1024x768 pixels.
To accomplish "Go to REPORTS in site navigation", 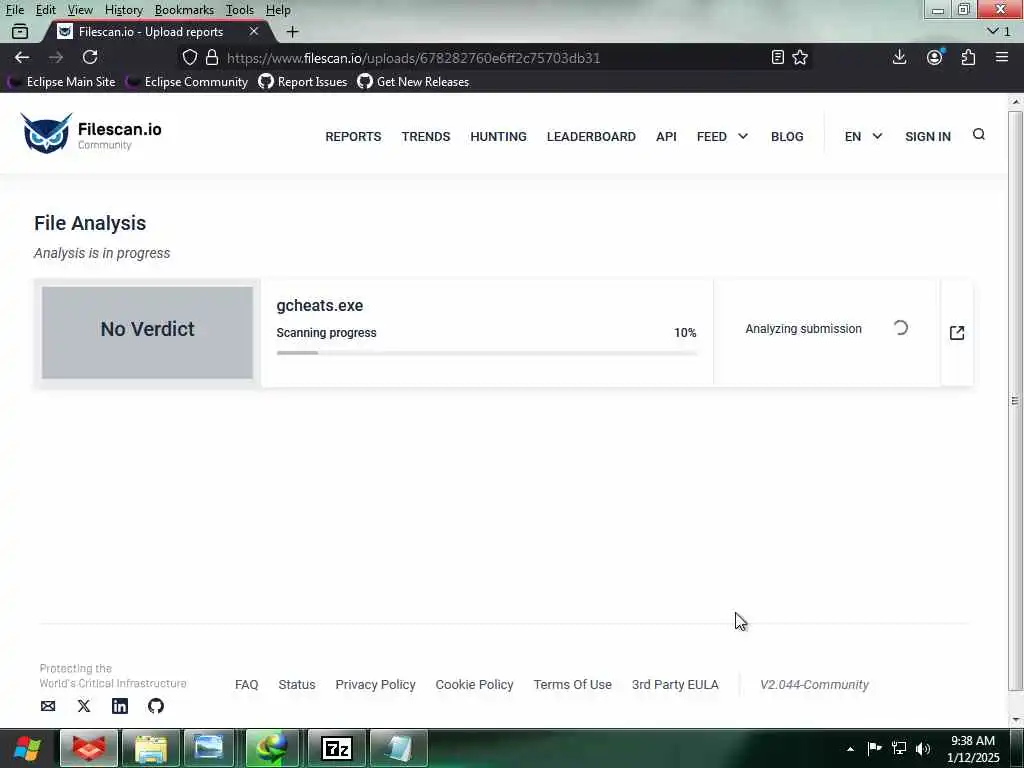I will point(353,136).
